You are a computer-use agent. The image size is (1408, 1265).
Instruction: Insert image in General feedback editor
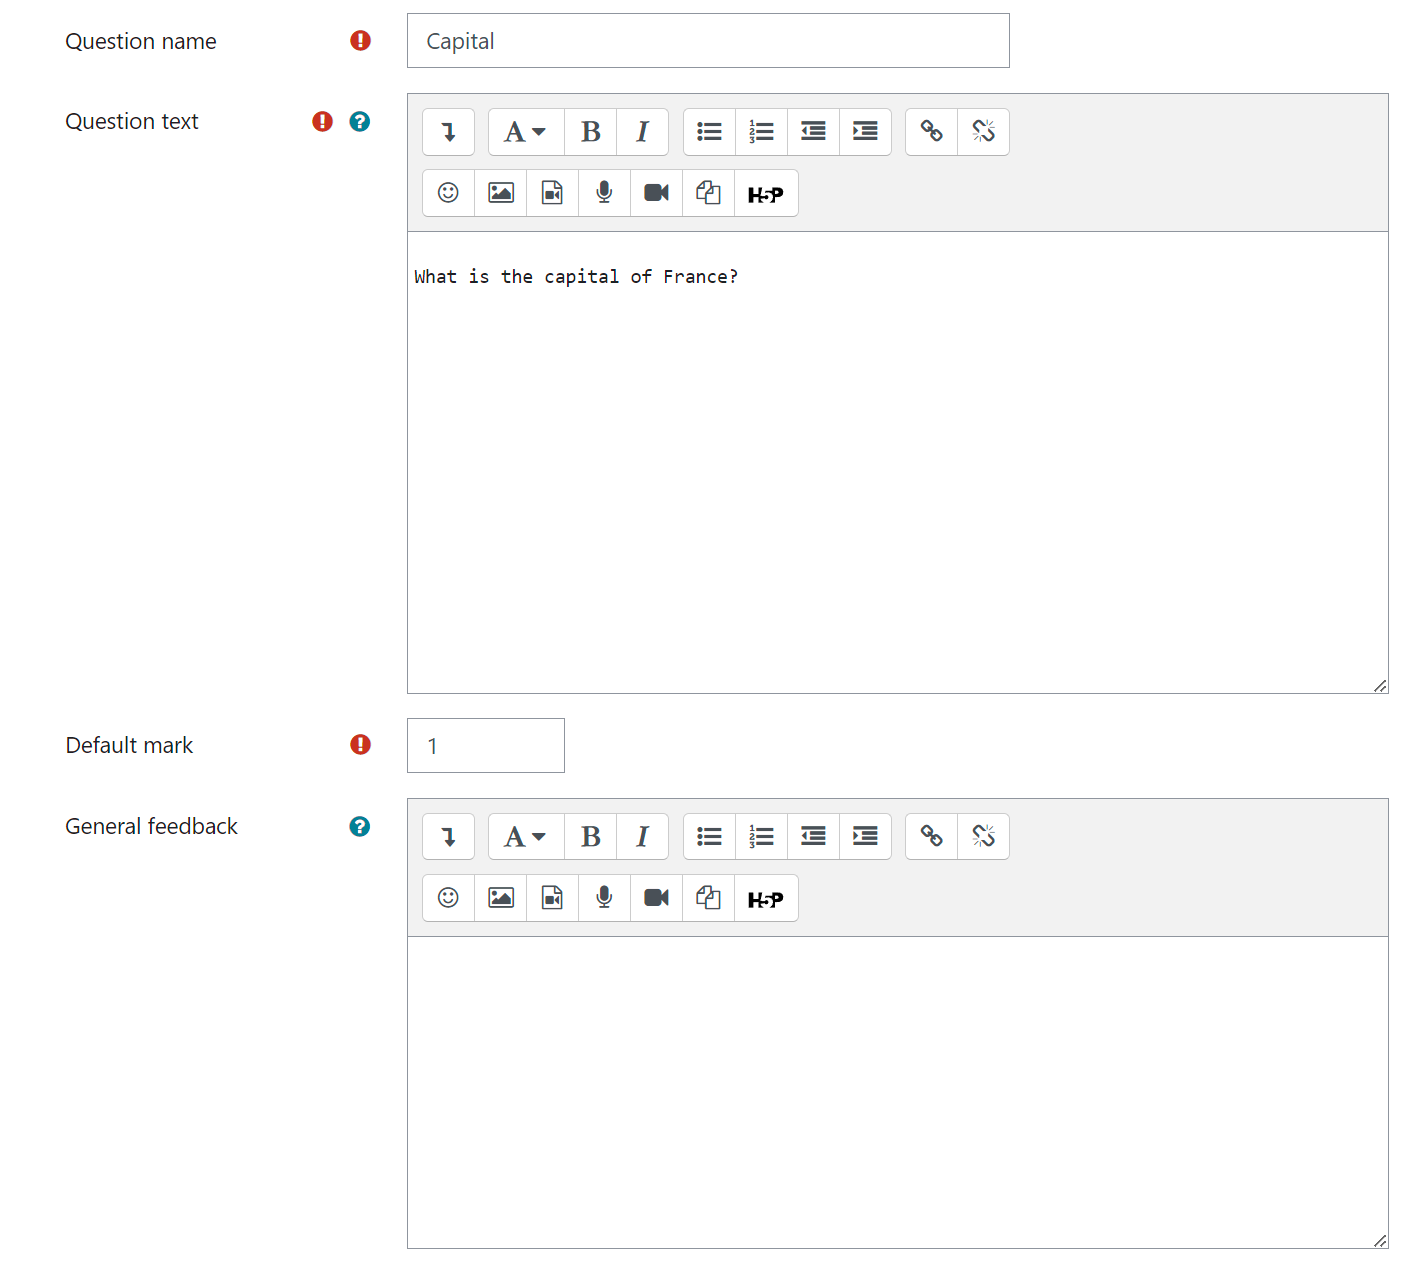click(x=501, y=898)
